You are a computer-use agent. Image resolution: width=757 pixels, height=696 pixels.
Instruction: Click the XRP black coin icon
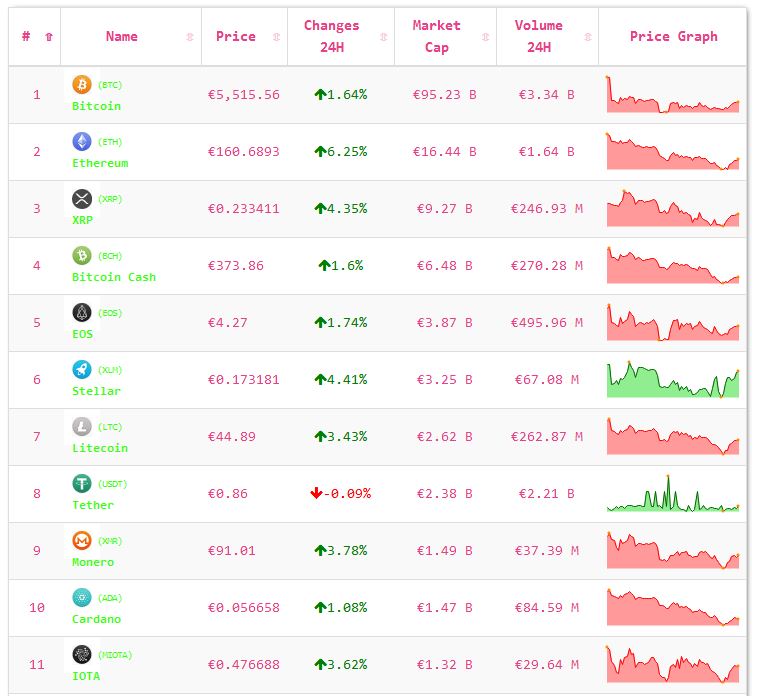point(82,199)
